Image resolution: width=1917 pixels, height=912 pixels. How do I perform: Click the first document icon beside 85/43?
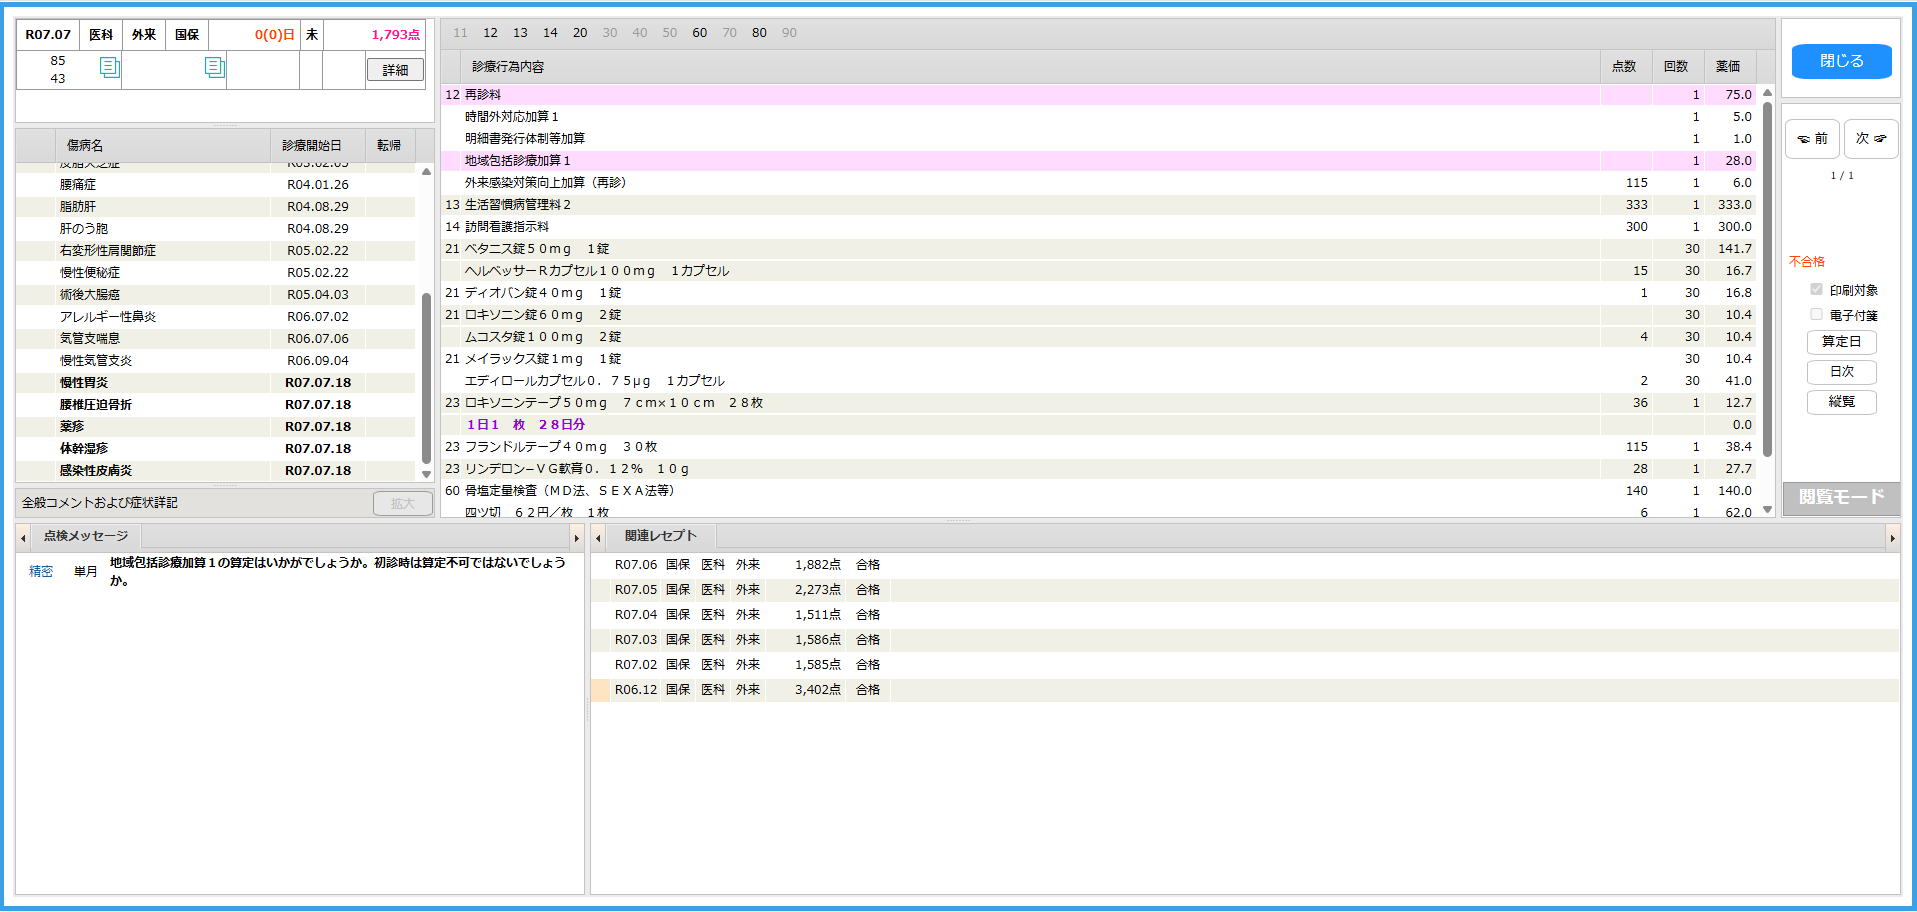point(109,67)
